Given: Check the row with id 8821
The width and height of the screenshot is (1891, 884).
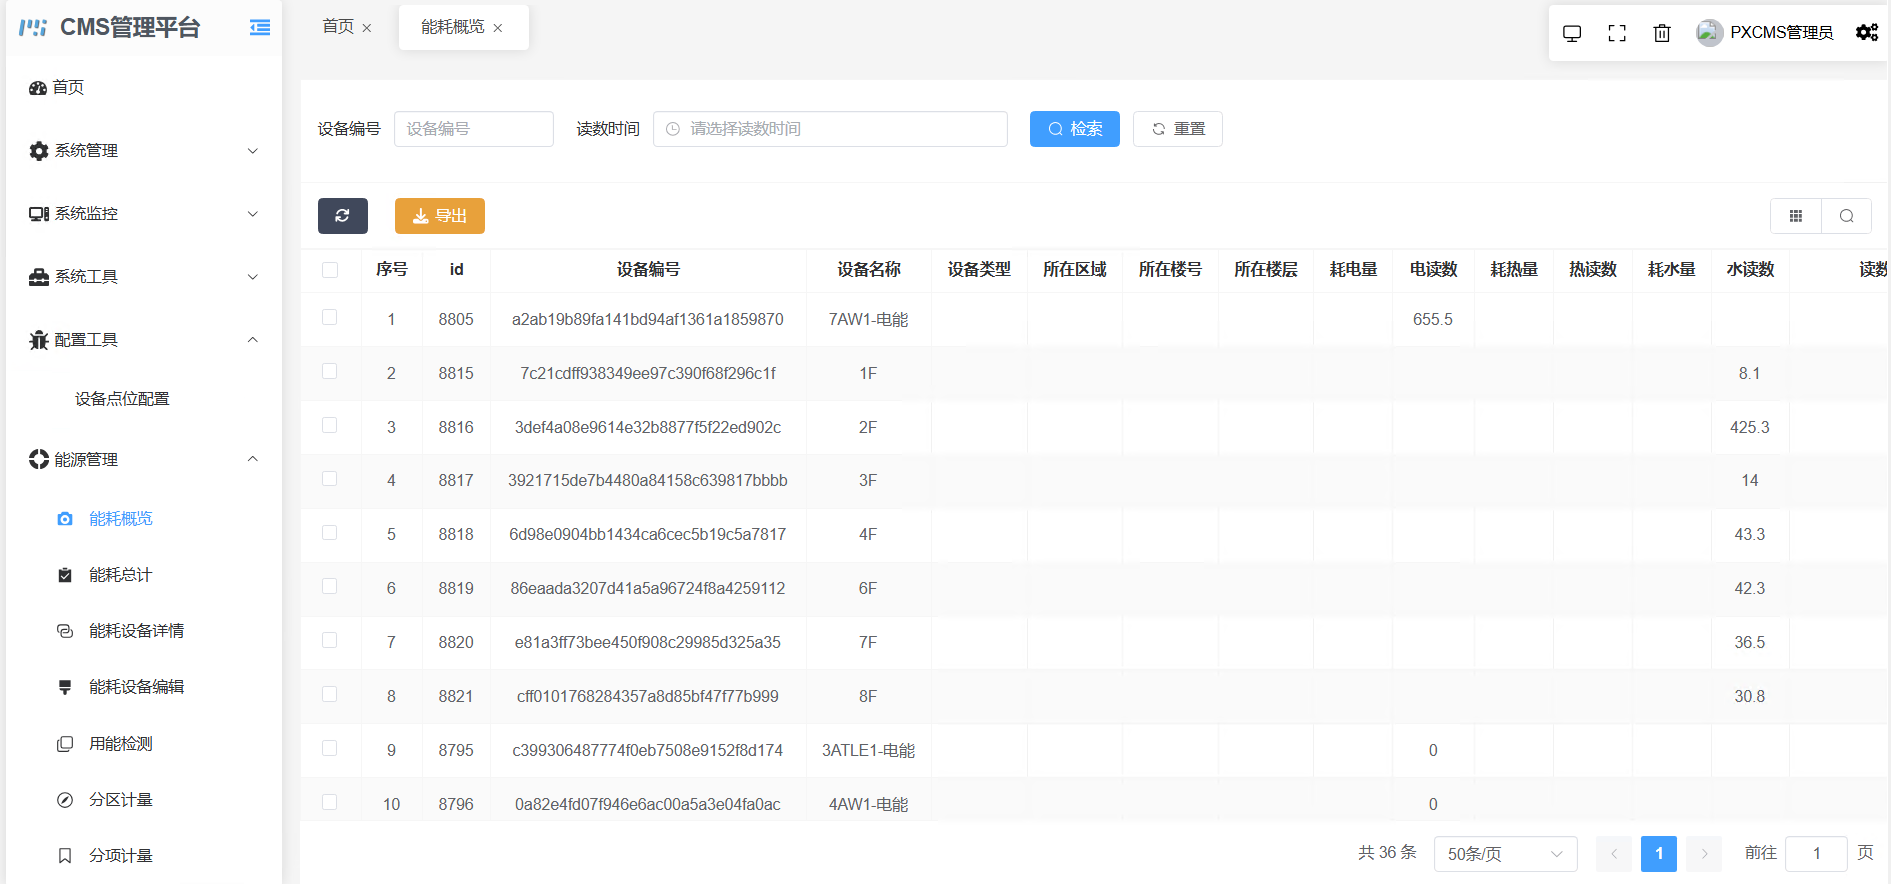Looking at the screenshot, I should 330,694.
